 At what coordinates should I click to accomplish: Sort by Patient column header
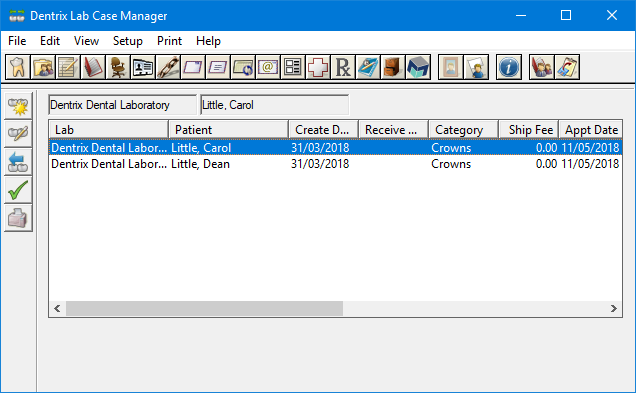coord(228,130)
